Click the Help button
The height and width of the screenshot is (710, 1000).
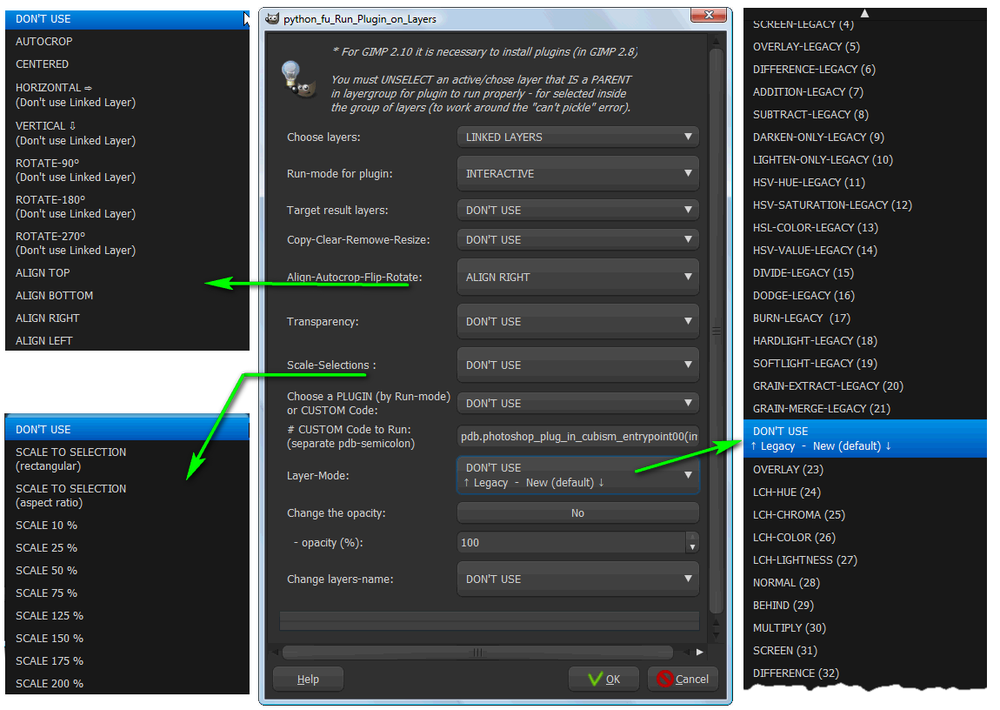308,679
